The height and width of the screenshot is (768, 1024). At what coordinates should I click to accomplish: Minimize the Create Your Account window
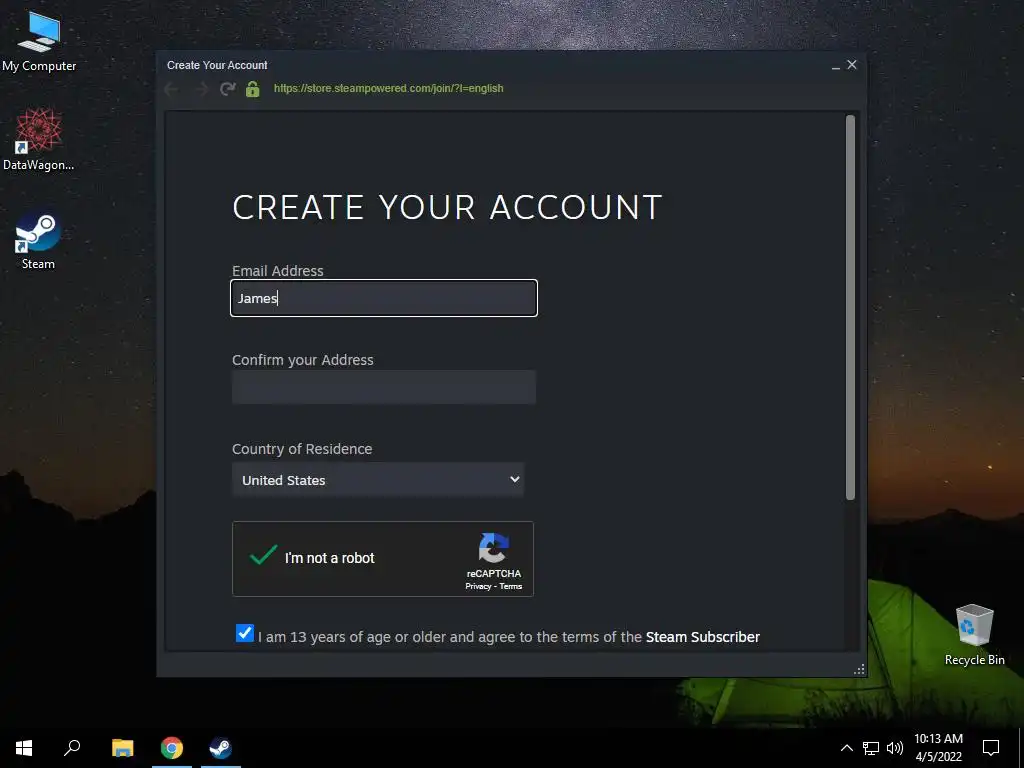(x=835, y=65)
